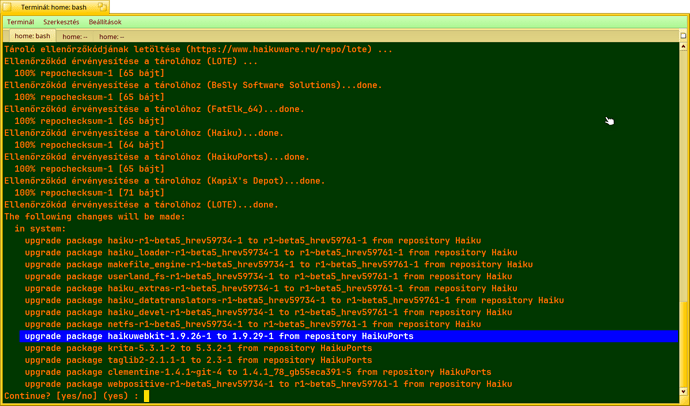Click the makefile_engine upgrade line
Image resolution: width=690 pixels, height=406 pixels.
pyautogui.click(x=279, y=265)
